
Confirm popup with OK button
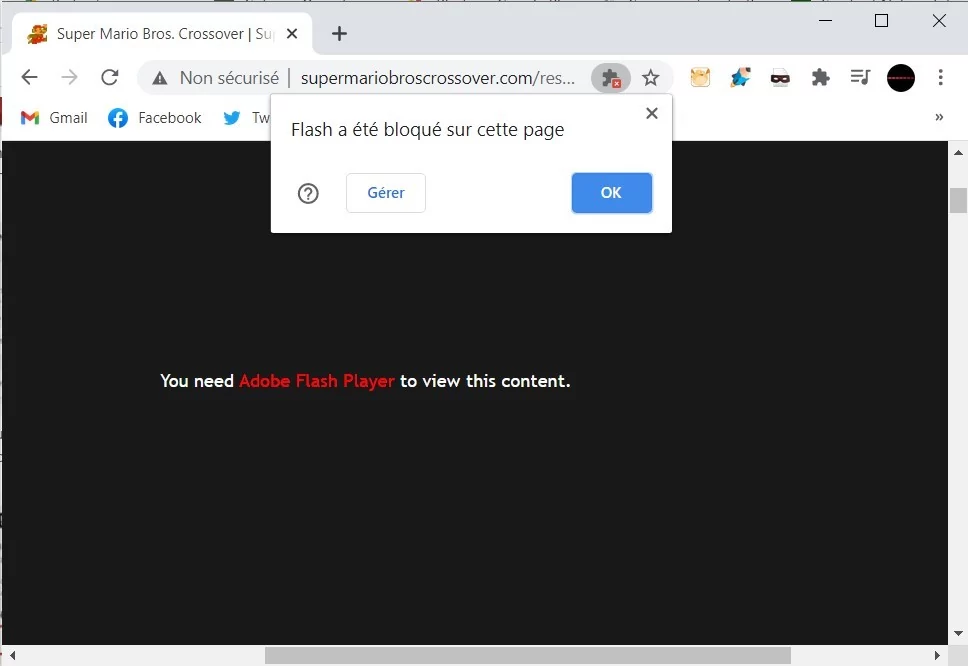(611, 193)
